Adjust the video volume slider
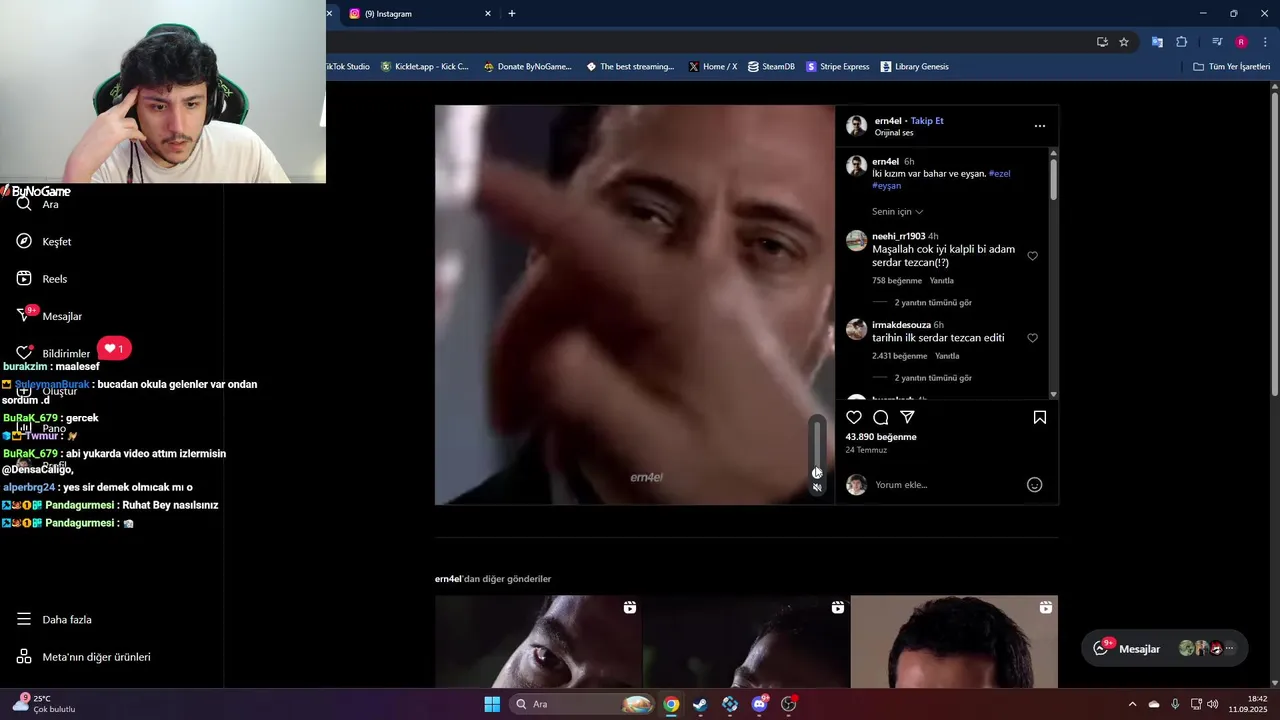 click(x=817, y=448)
